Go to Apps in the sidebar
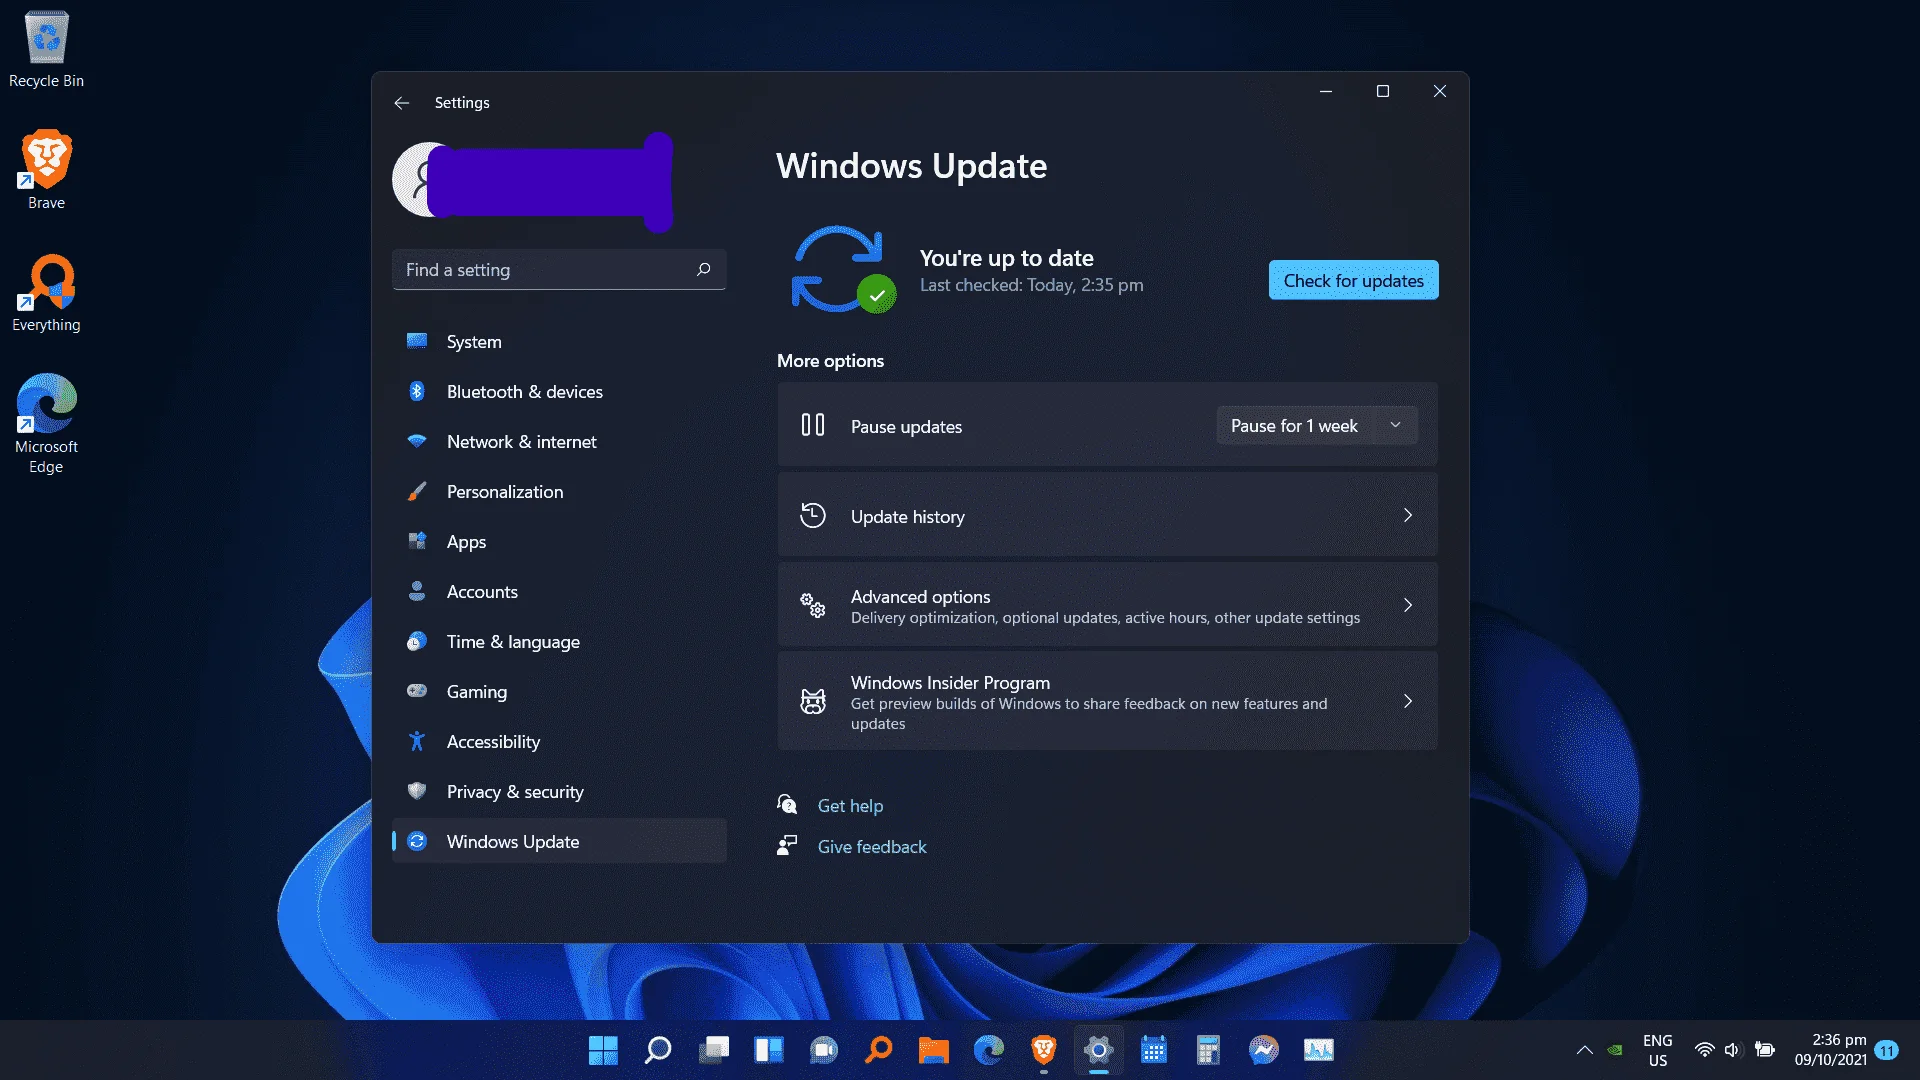The image size is (1920, 1080). (x=559, y=542)
